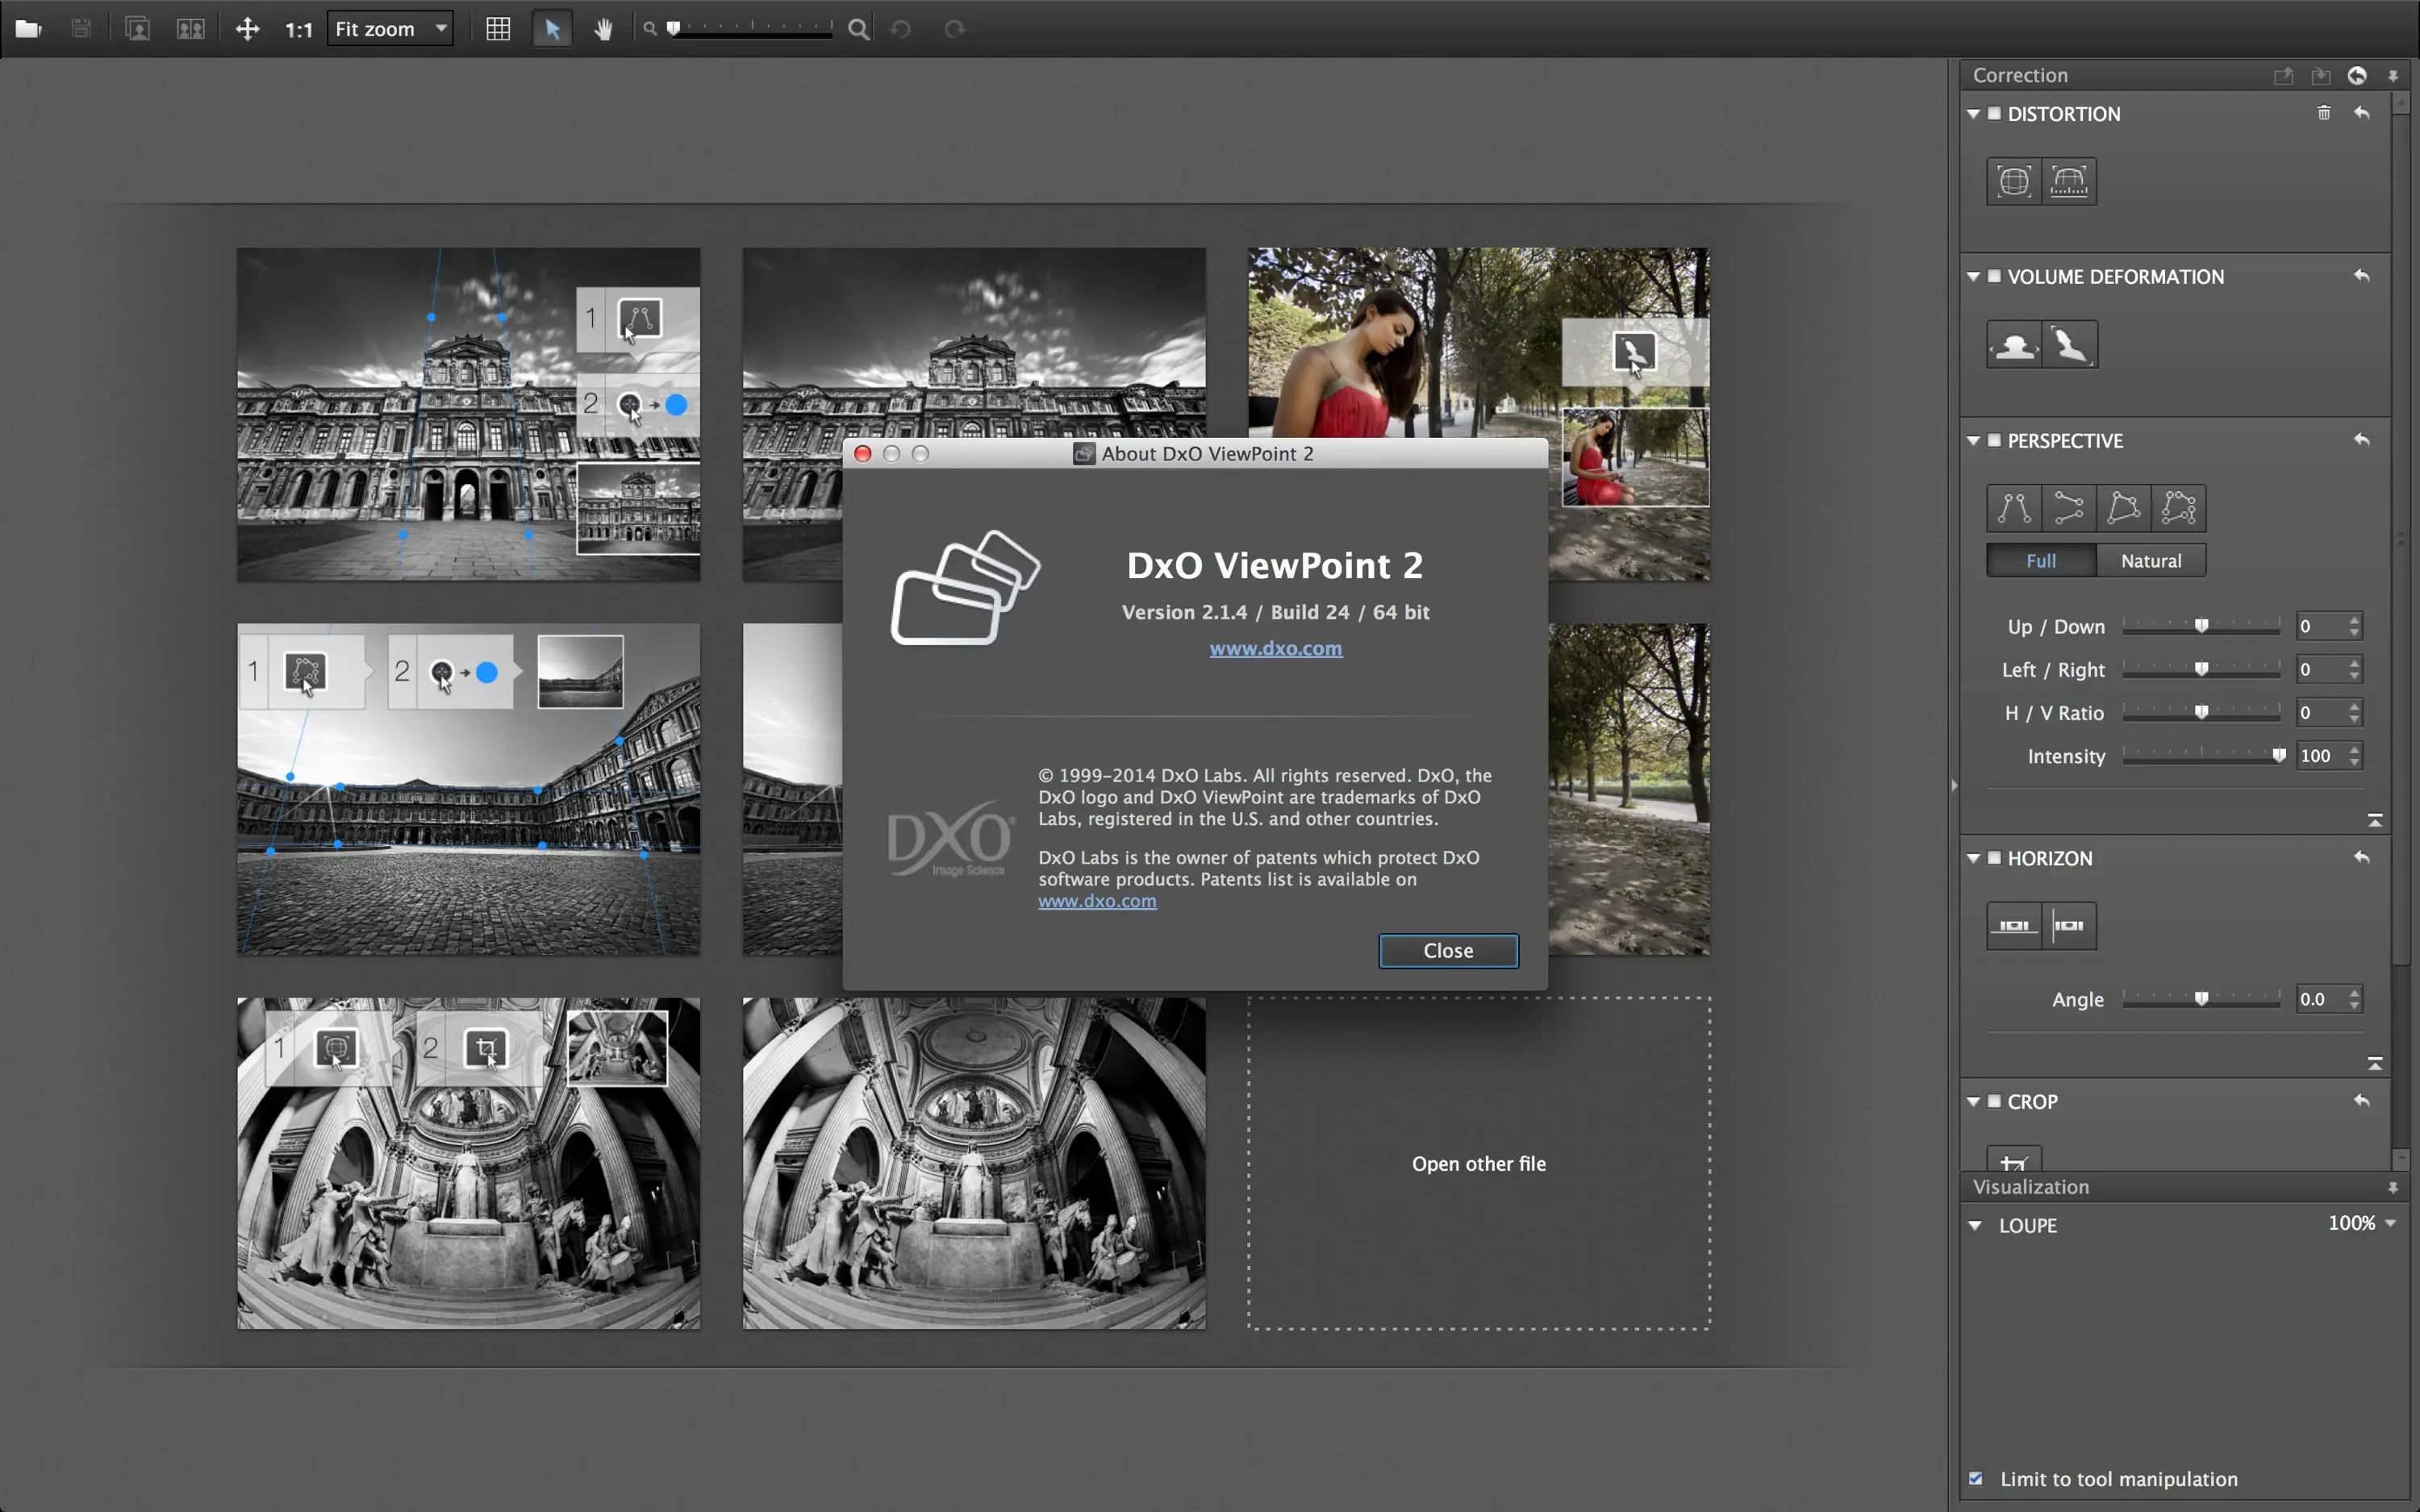The image size is (2420, 1512).
Task: Click the open file folder icon
Action: pyautogui.click(x=28, y=29)
